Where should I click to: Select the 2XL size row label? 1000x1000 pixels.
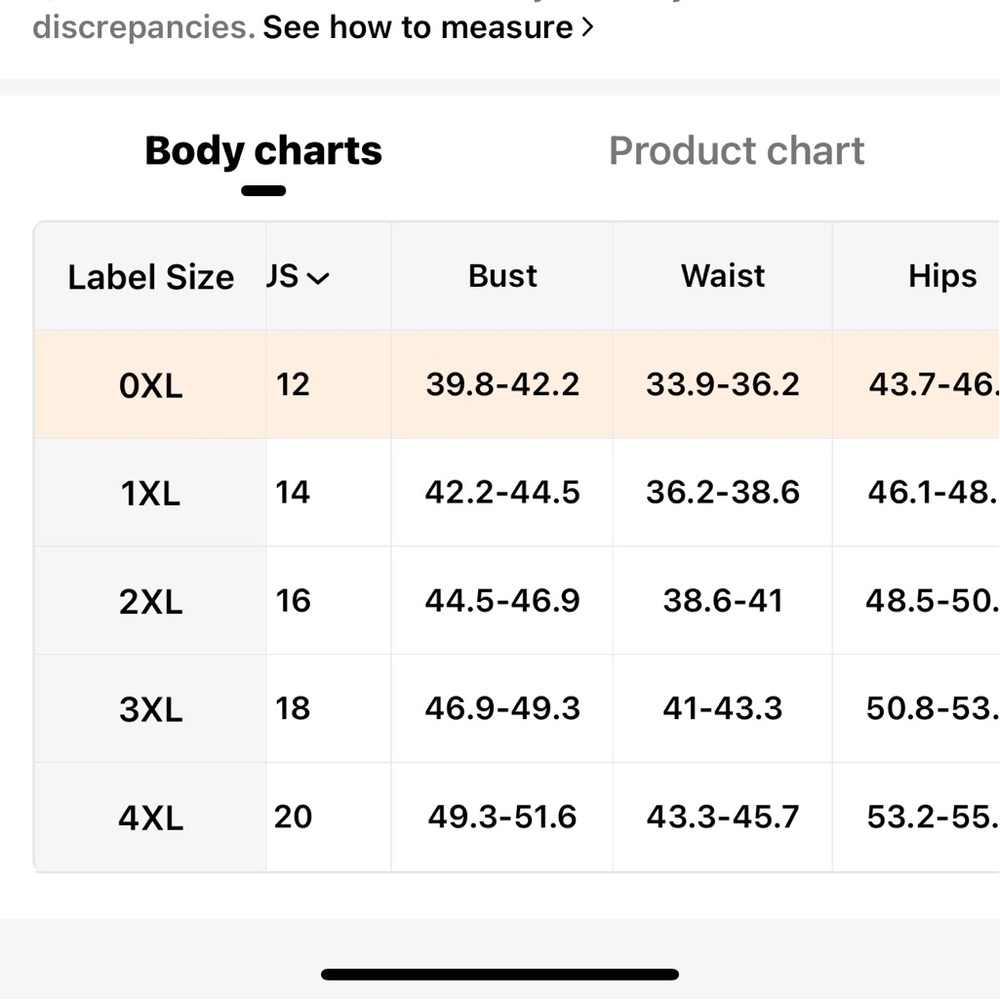point(151,601)
